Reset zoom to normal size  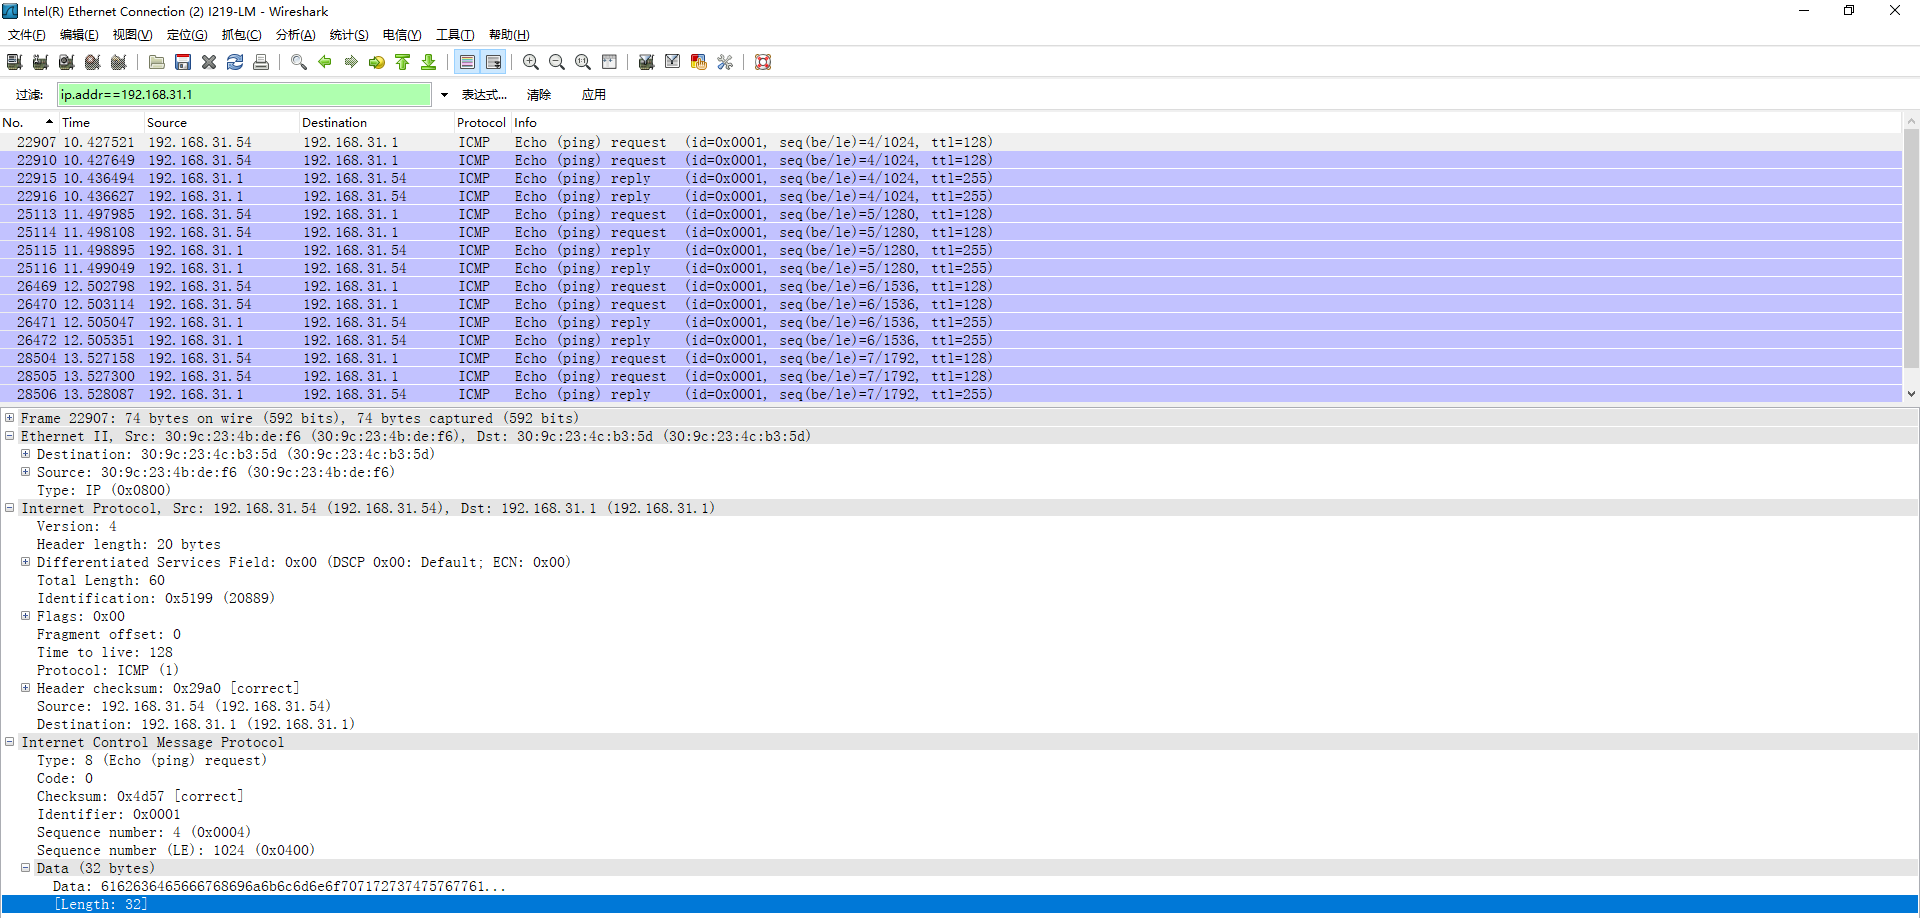583,62
